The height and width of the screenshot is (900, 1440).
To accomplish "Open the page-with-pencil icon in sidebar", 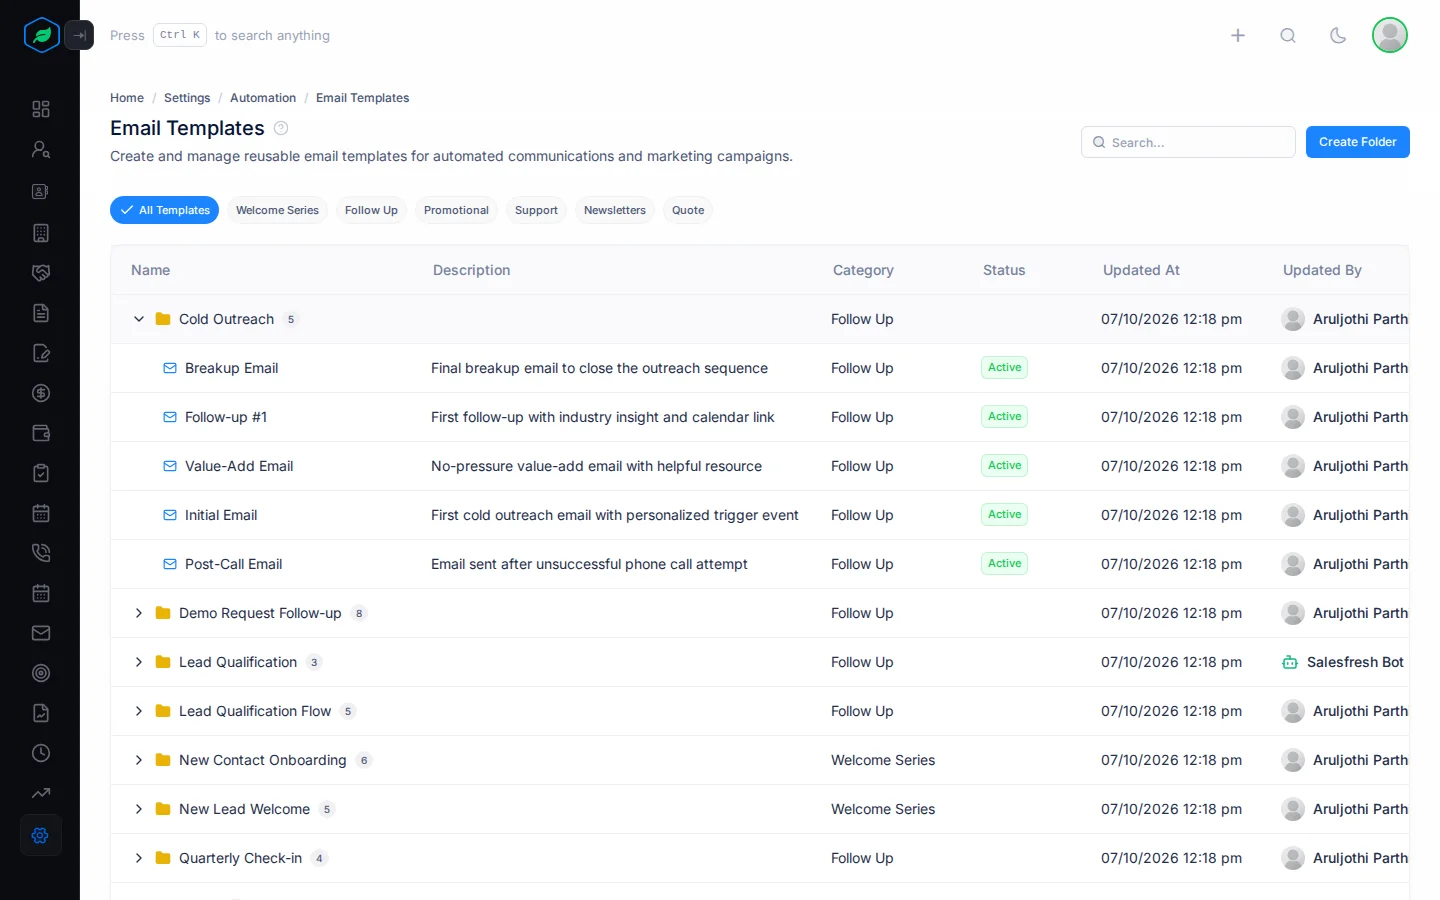I will point(41,353).
